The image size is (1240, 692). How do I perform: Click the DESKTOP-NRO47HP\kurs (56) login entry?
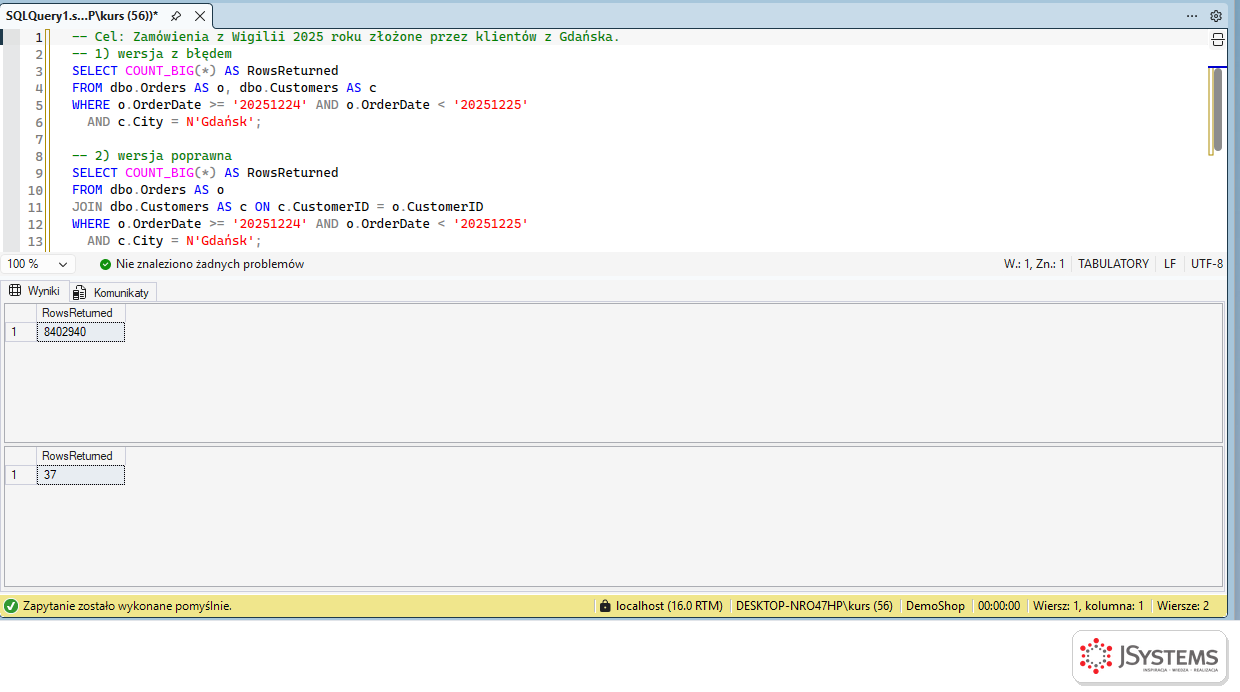coord(814,606)
